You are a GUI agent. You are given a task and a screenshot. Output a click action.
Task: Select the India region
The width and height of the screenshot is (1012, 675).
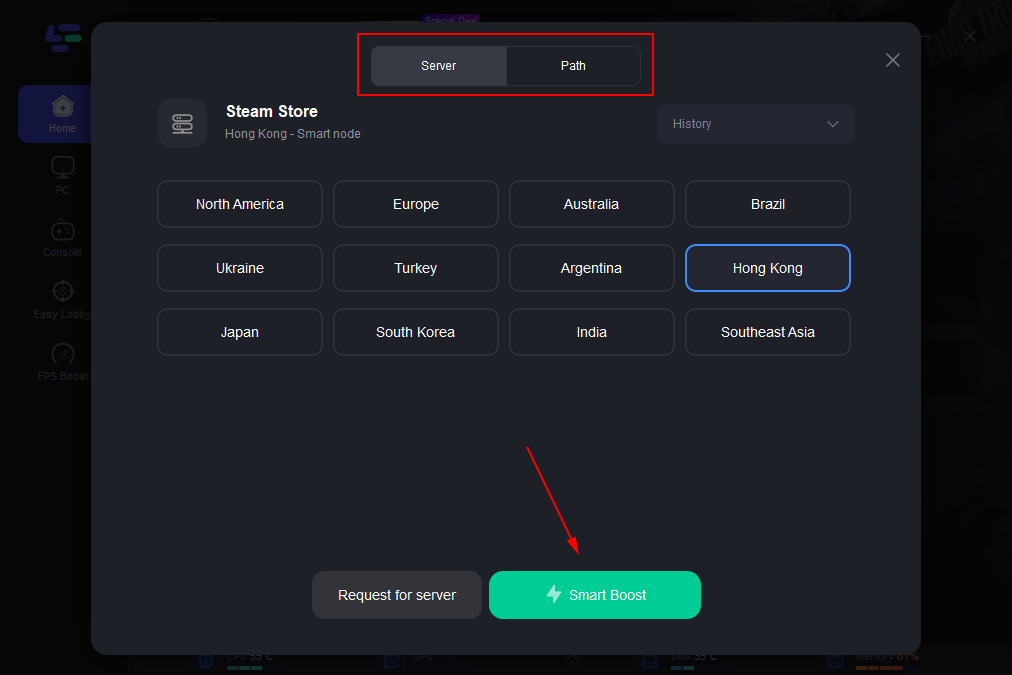click(x=591, y=332)
